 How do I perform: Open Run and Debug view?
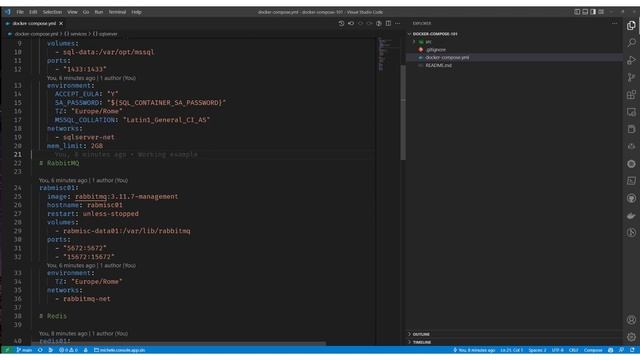631,60
